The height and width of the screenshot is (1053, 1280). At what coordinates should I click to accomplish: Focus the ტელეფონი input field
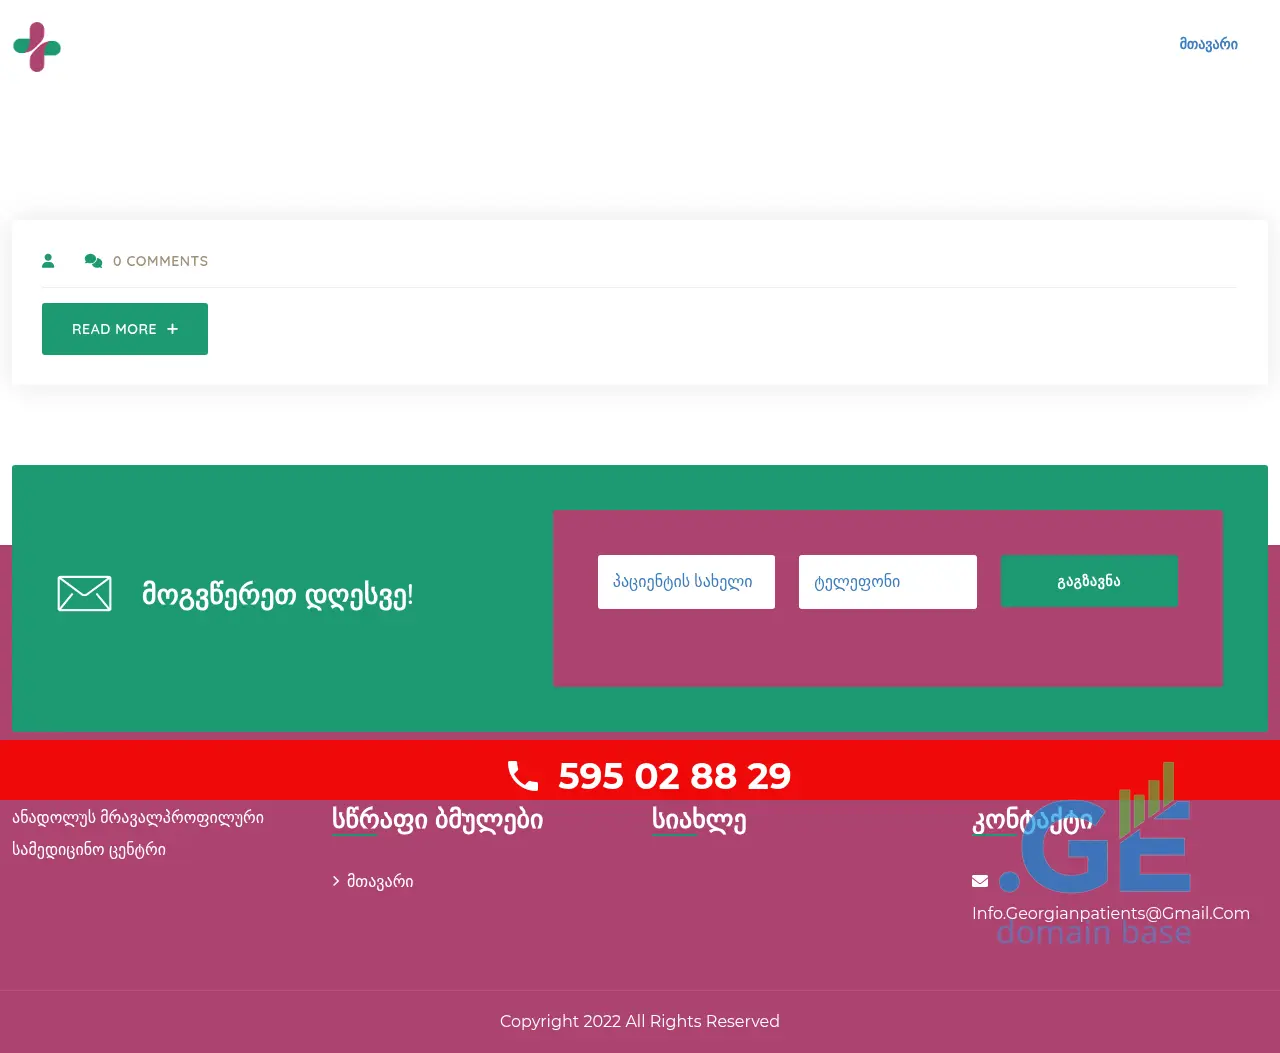[887, 582]
